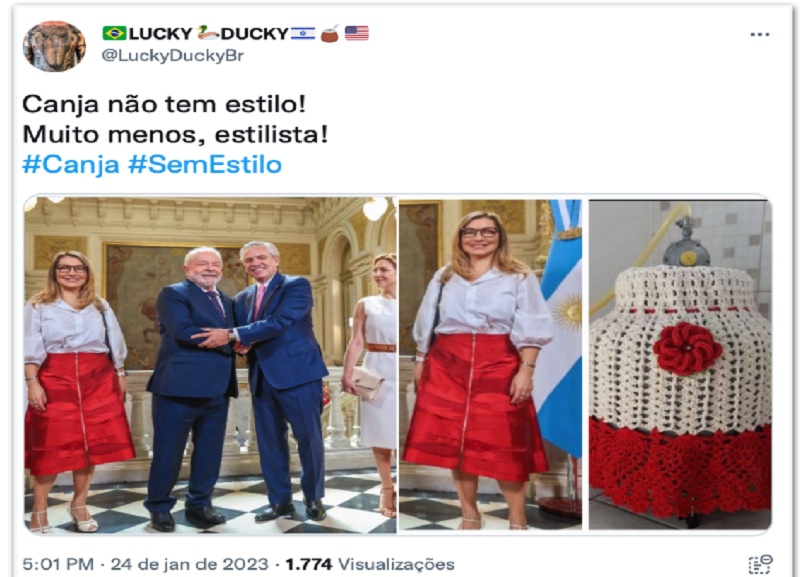Image resolution: width=800 pixels, height=577 pixels.
Task: Follow the #Canja hashtag
Action: point(71,165)
